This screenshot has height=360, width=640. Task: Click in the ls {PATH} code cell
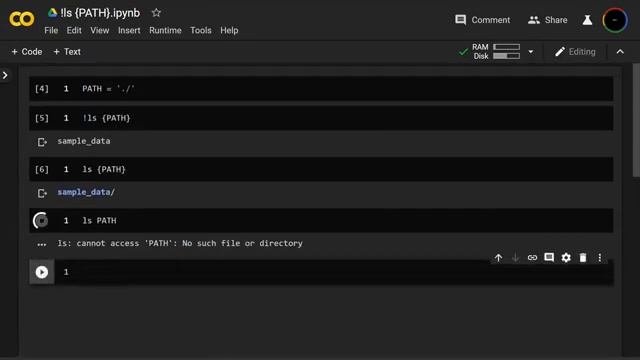click(321, 169)
